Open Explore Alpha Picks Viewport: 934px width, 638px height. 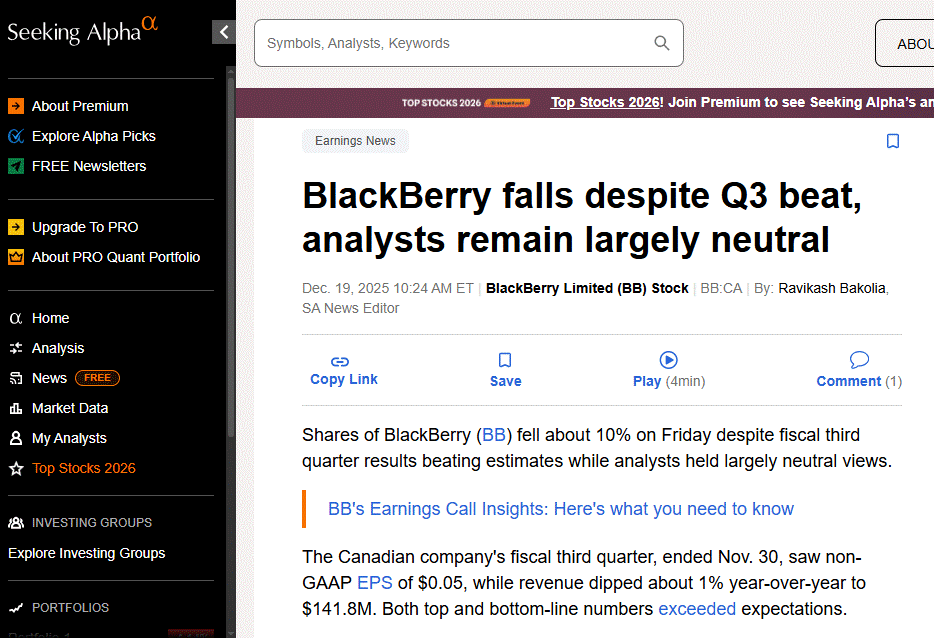pos(93,136)
